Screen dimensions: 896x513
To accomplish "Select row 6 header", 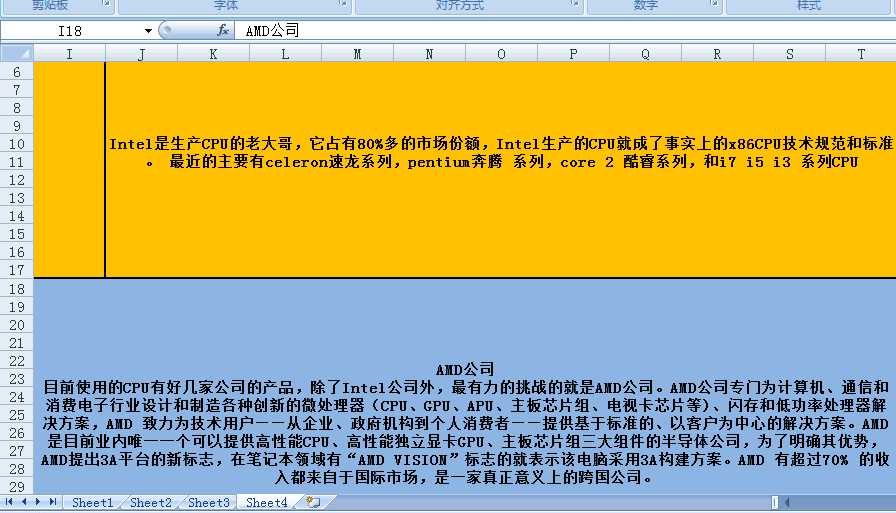I will point(17,72).
